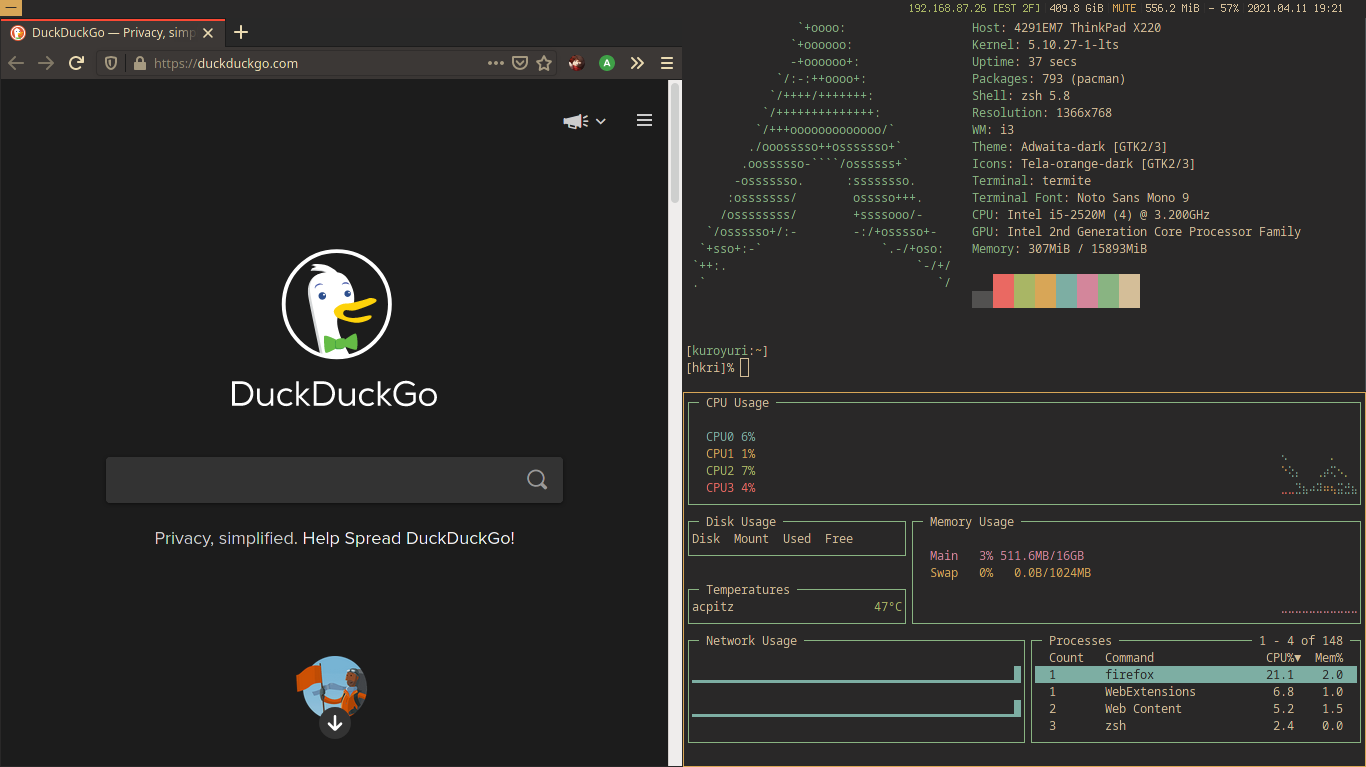Click the Mem% column header
The image size is (1366, 767).
pyautogui.click(x=1328, y=658)
